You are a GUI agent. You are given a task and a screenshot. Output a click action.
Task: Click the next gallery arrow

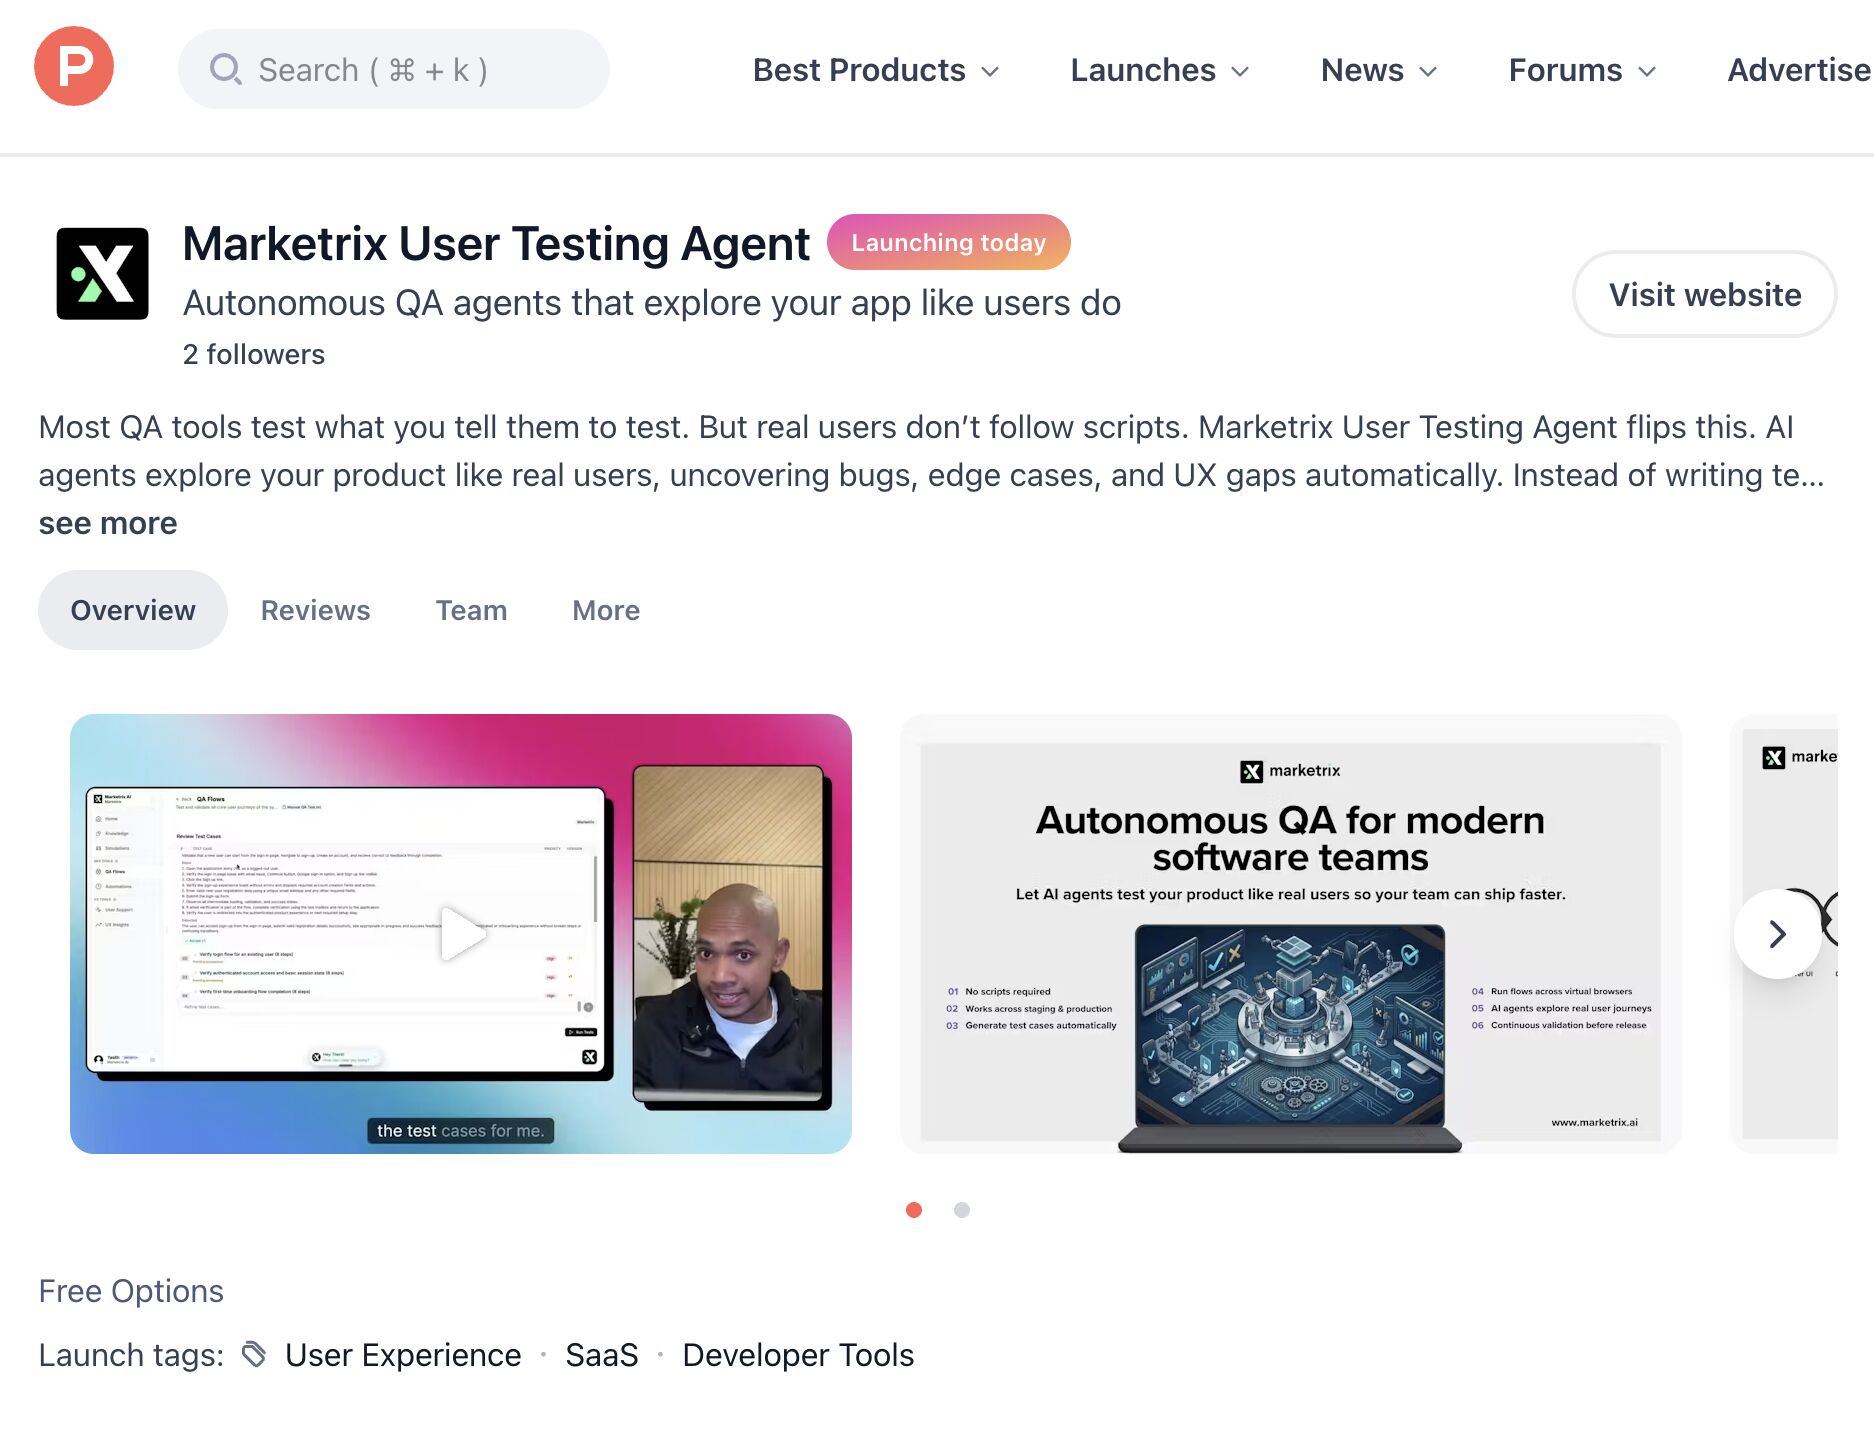pyautogui.click(x=1777, y=934)
